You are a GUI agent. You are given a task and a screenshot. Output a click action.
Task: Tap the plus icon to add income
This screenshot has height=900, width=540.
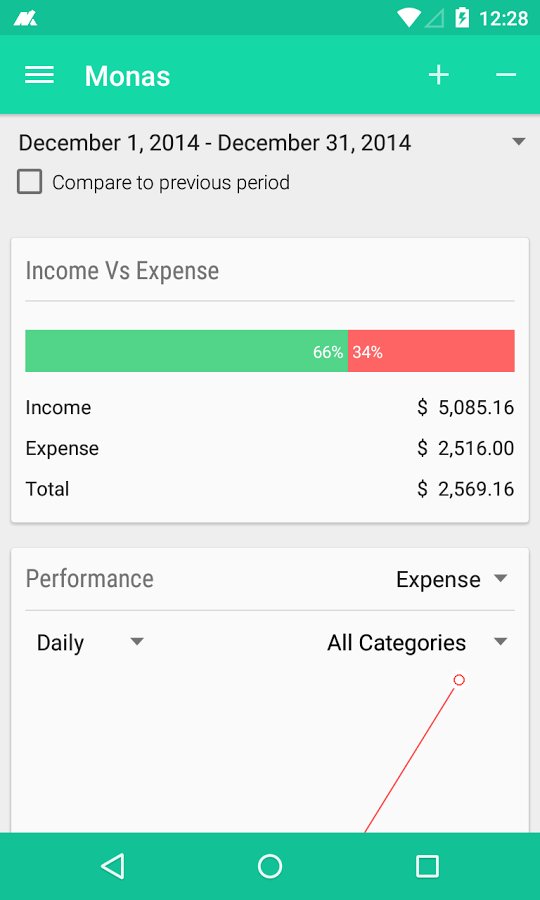[438, 75]
